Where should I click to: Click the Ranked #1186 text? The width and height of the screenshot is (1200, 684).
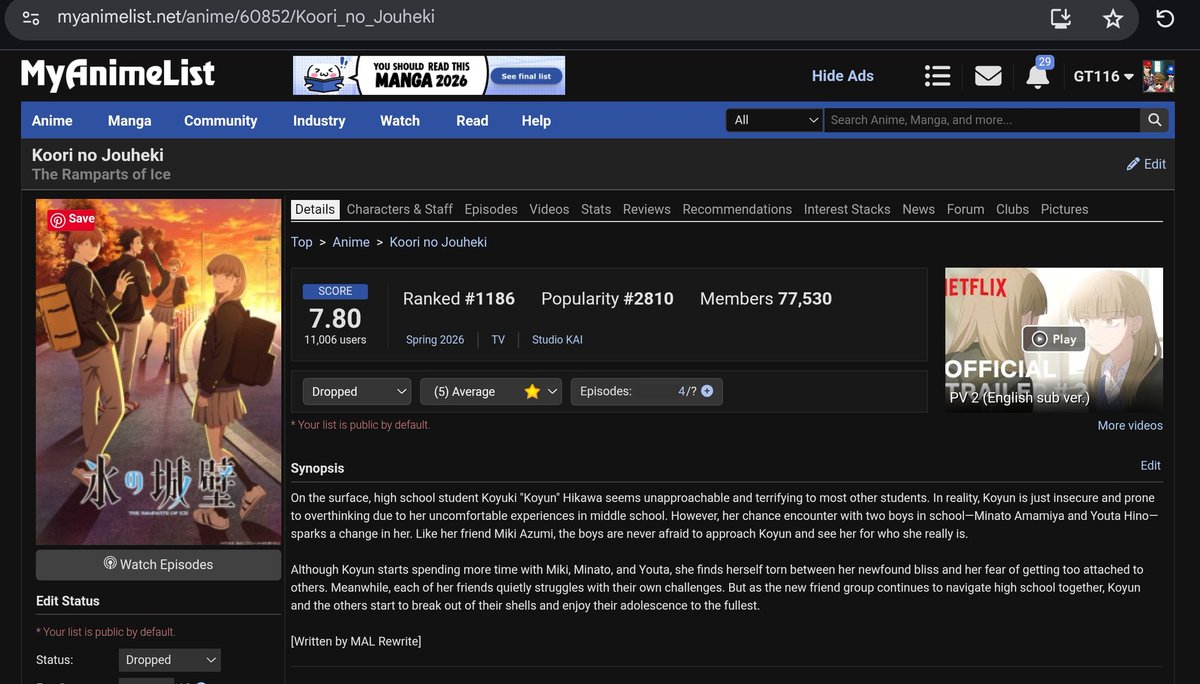click(x=459, y=298)
